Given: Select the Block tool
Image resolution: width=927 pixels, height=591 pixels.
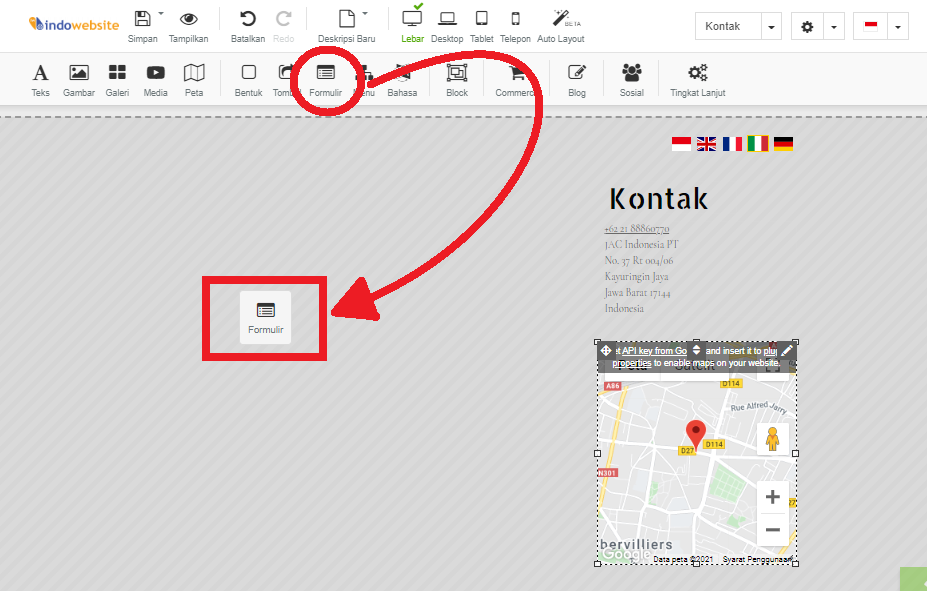Looking at the screenshot, I should [456, 78].
